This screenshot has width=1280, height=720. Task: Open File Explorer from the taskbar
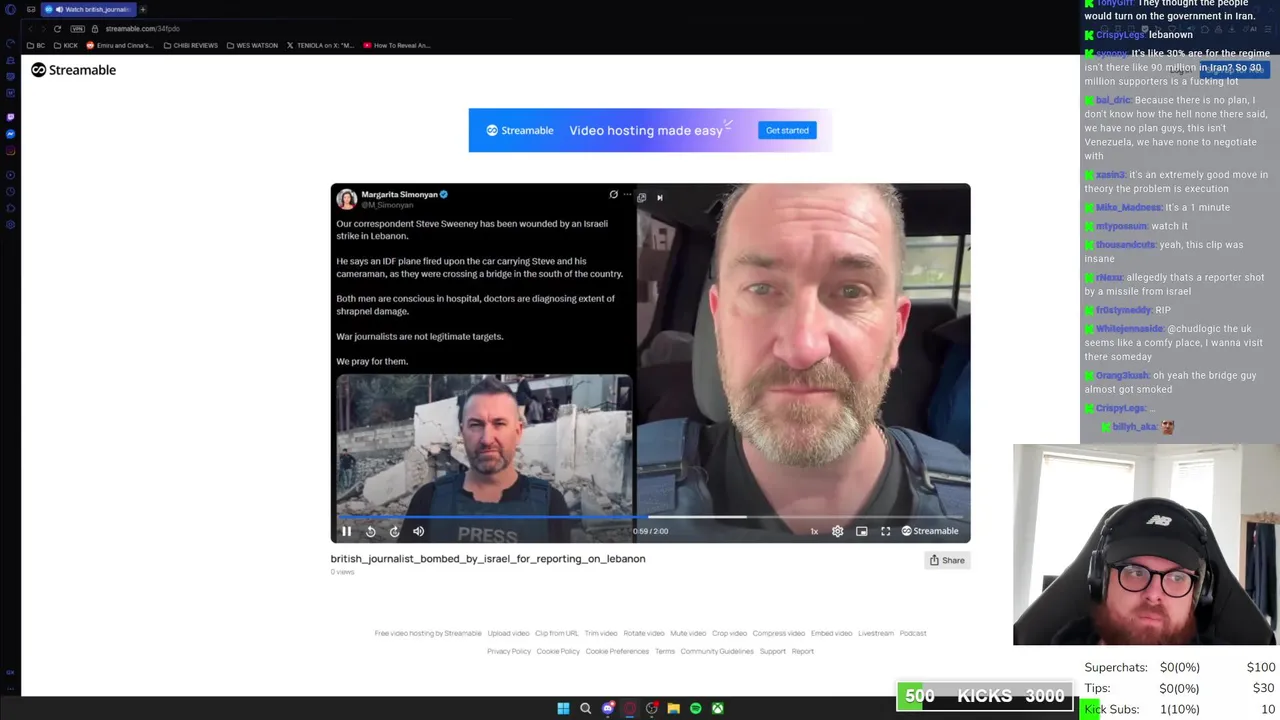tap(674, 708)
